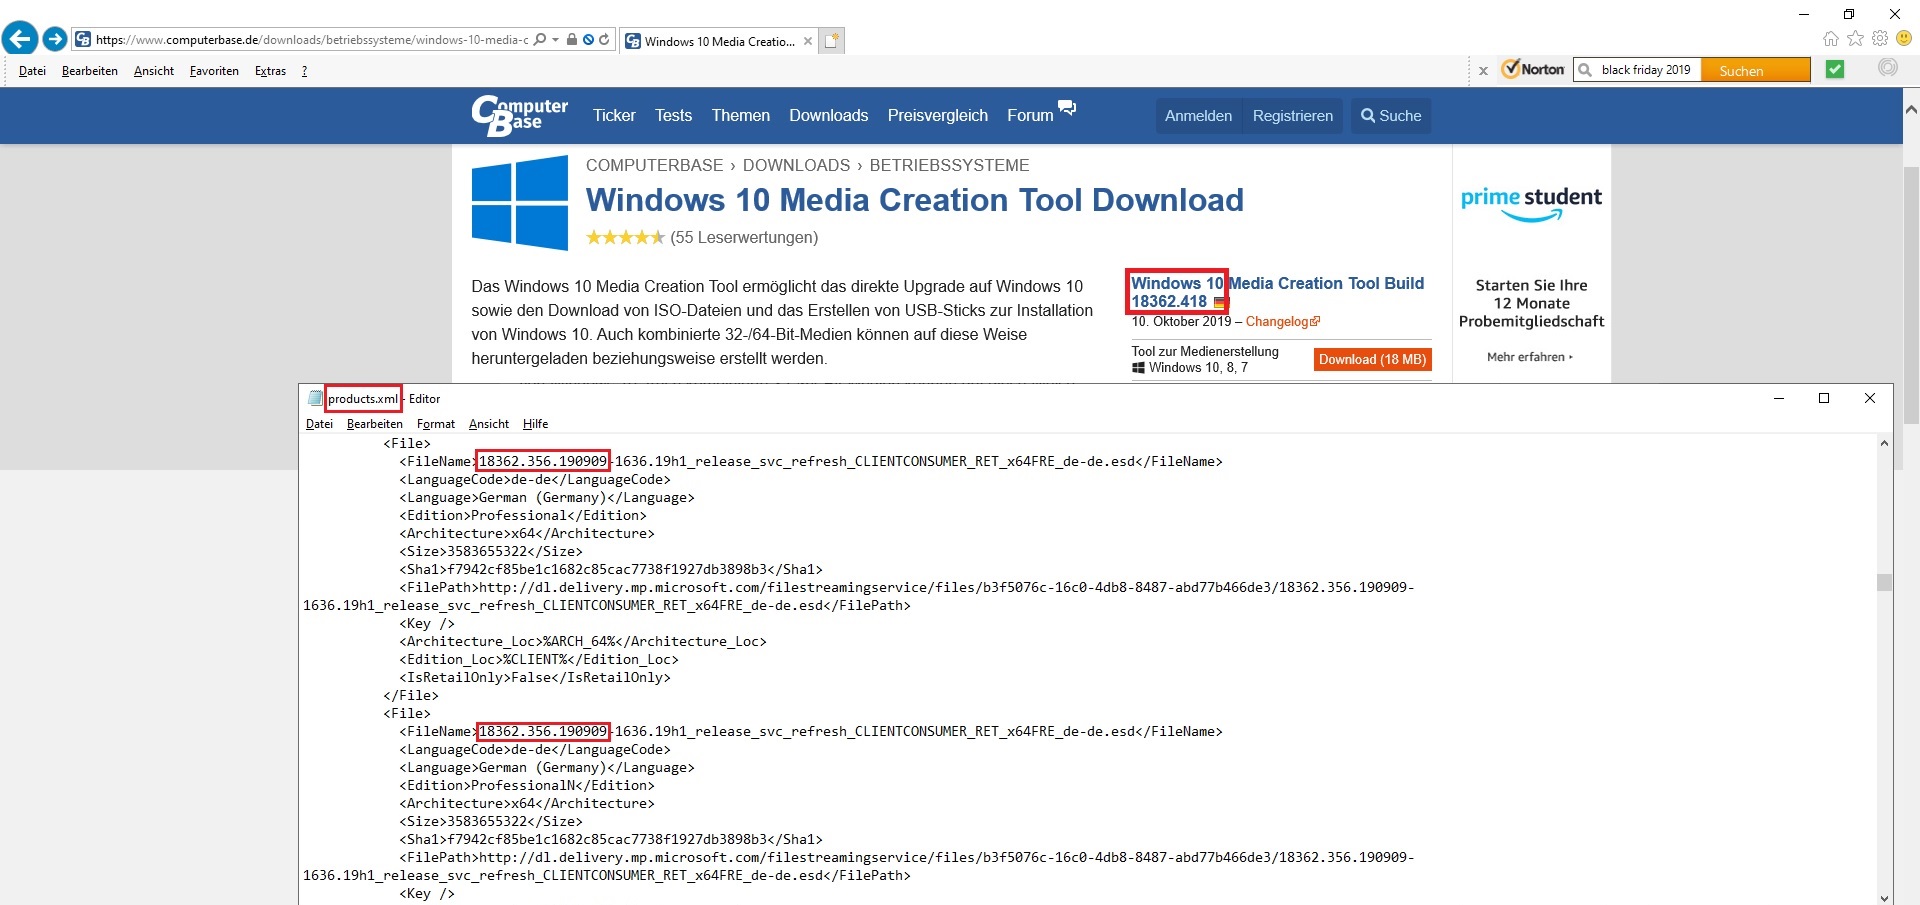
Task: Open the Themen section
Action: (x=741, y=116)
